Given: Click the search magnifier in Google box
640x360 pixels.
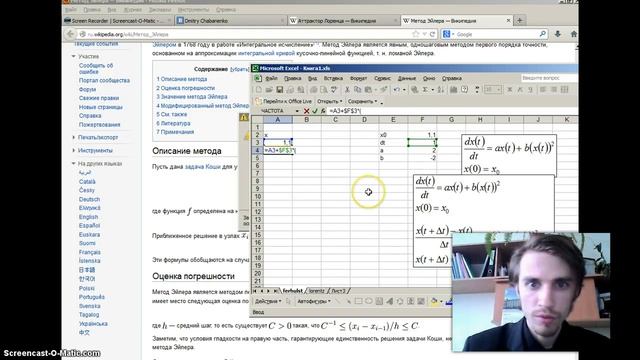Looking at the screenshot, I should pyautogui.click(x=542, y=34).
